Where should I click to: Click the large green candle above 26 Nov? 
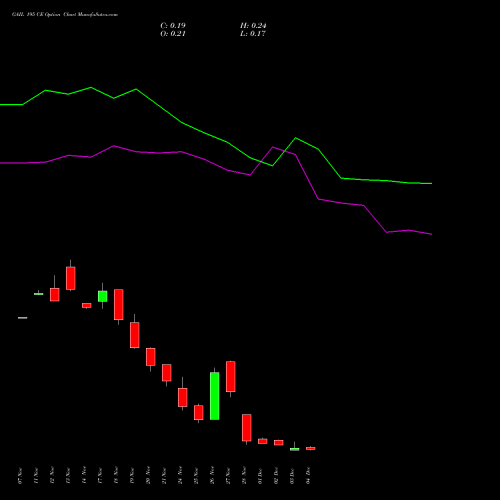click(215, 396)
